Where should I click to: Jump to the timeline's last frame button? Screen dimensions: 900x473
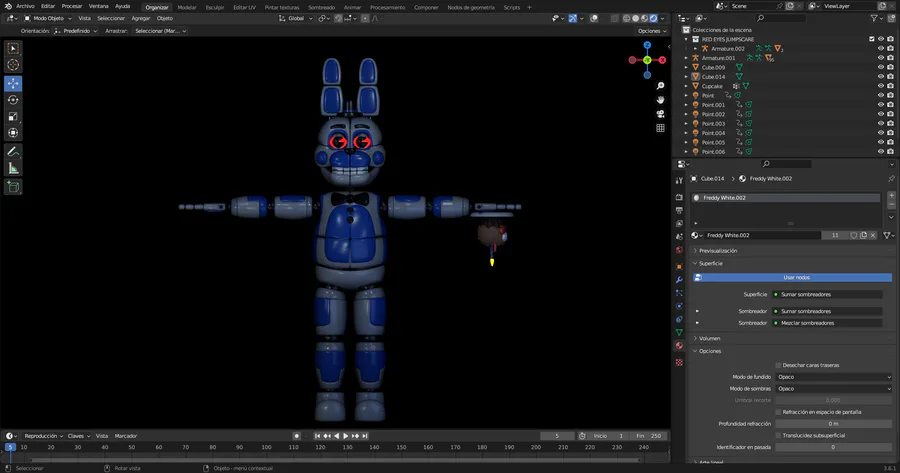[x=365, y=436]
